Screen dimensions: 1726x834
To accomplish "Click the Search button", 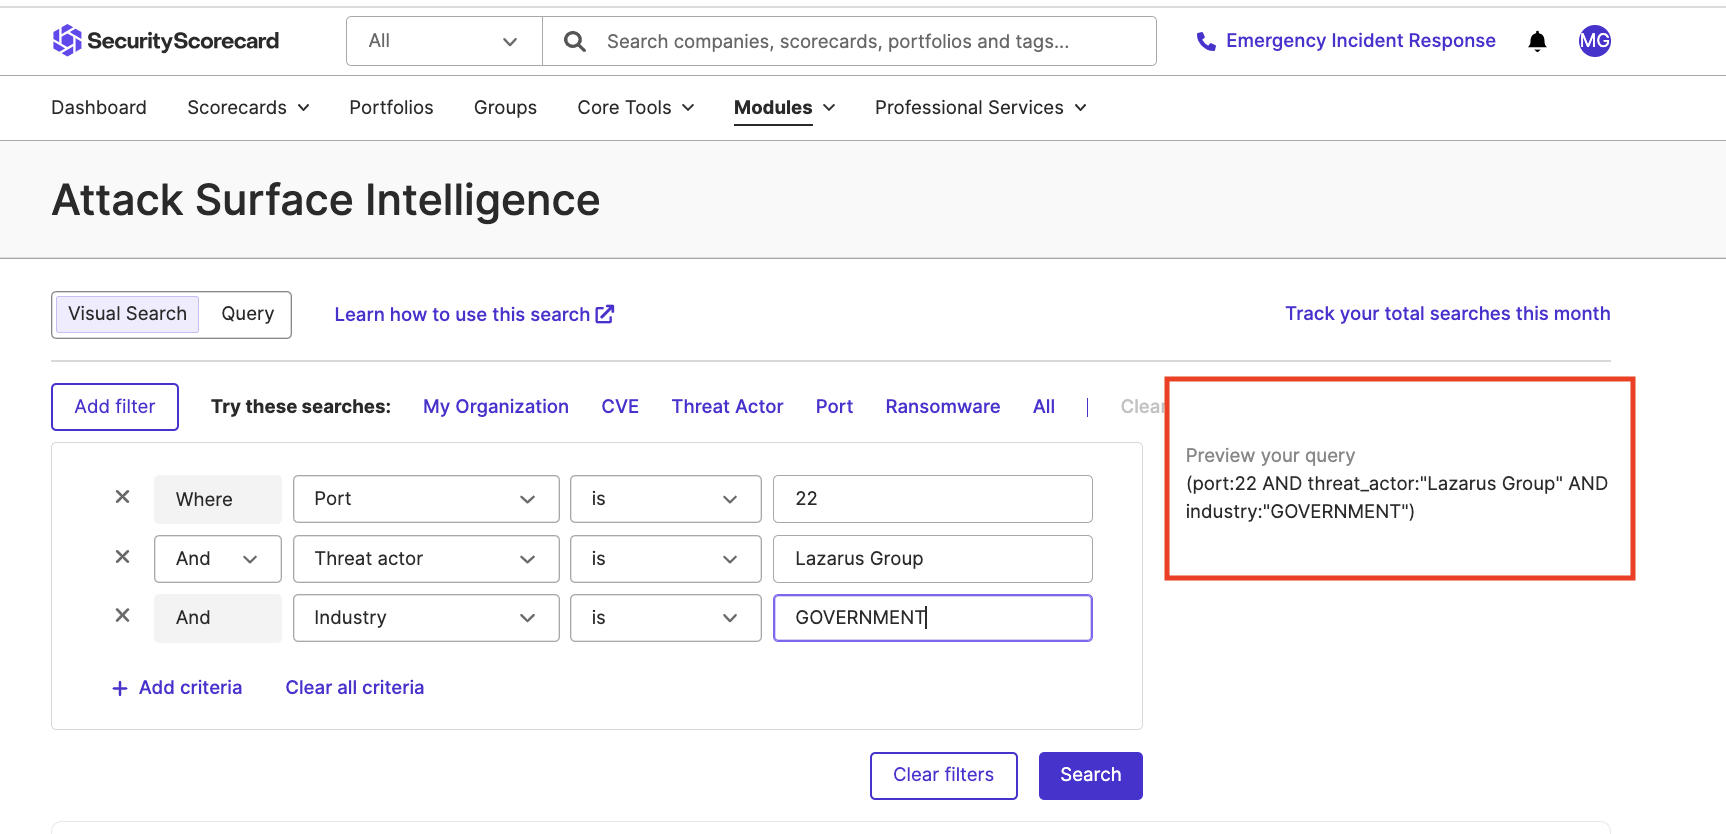I will [x=1091, y=776].
